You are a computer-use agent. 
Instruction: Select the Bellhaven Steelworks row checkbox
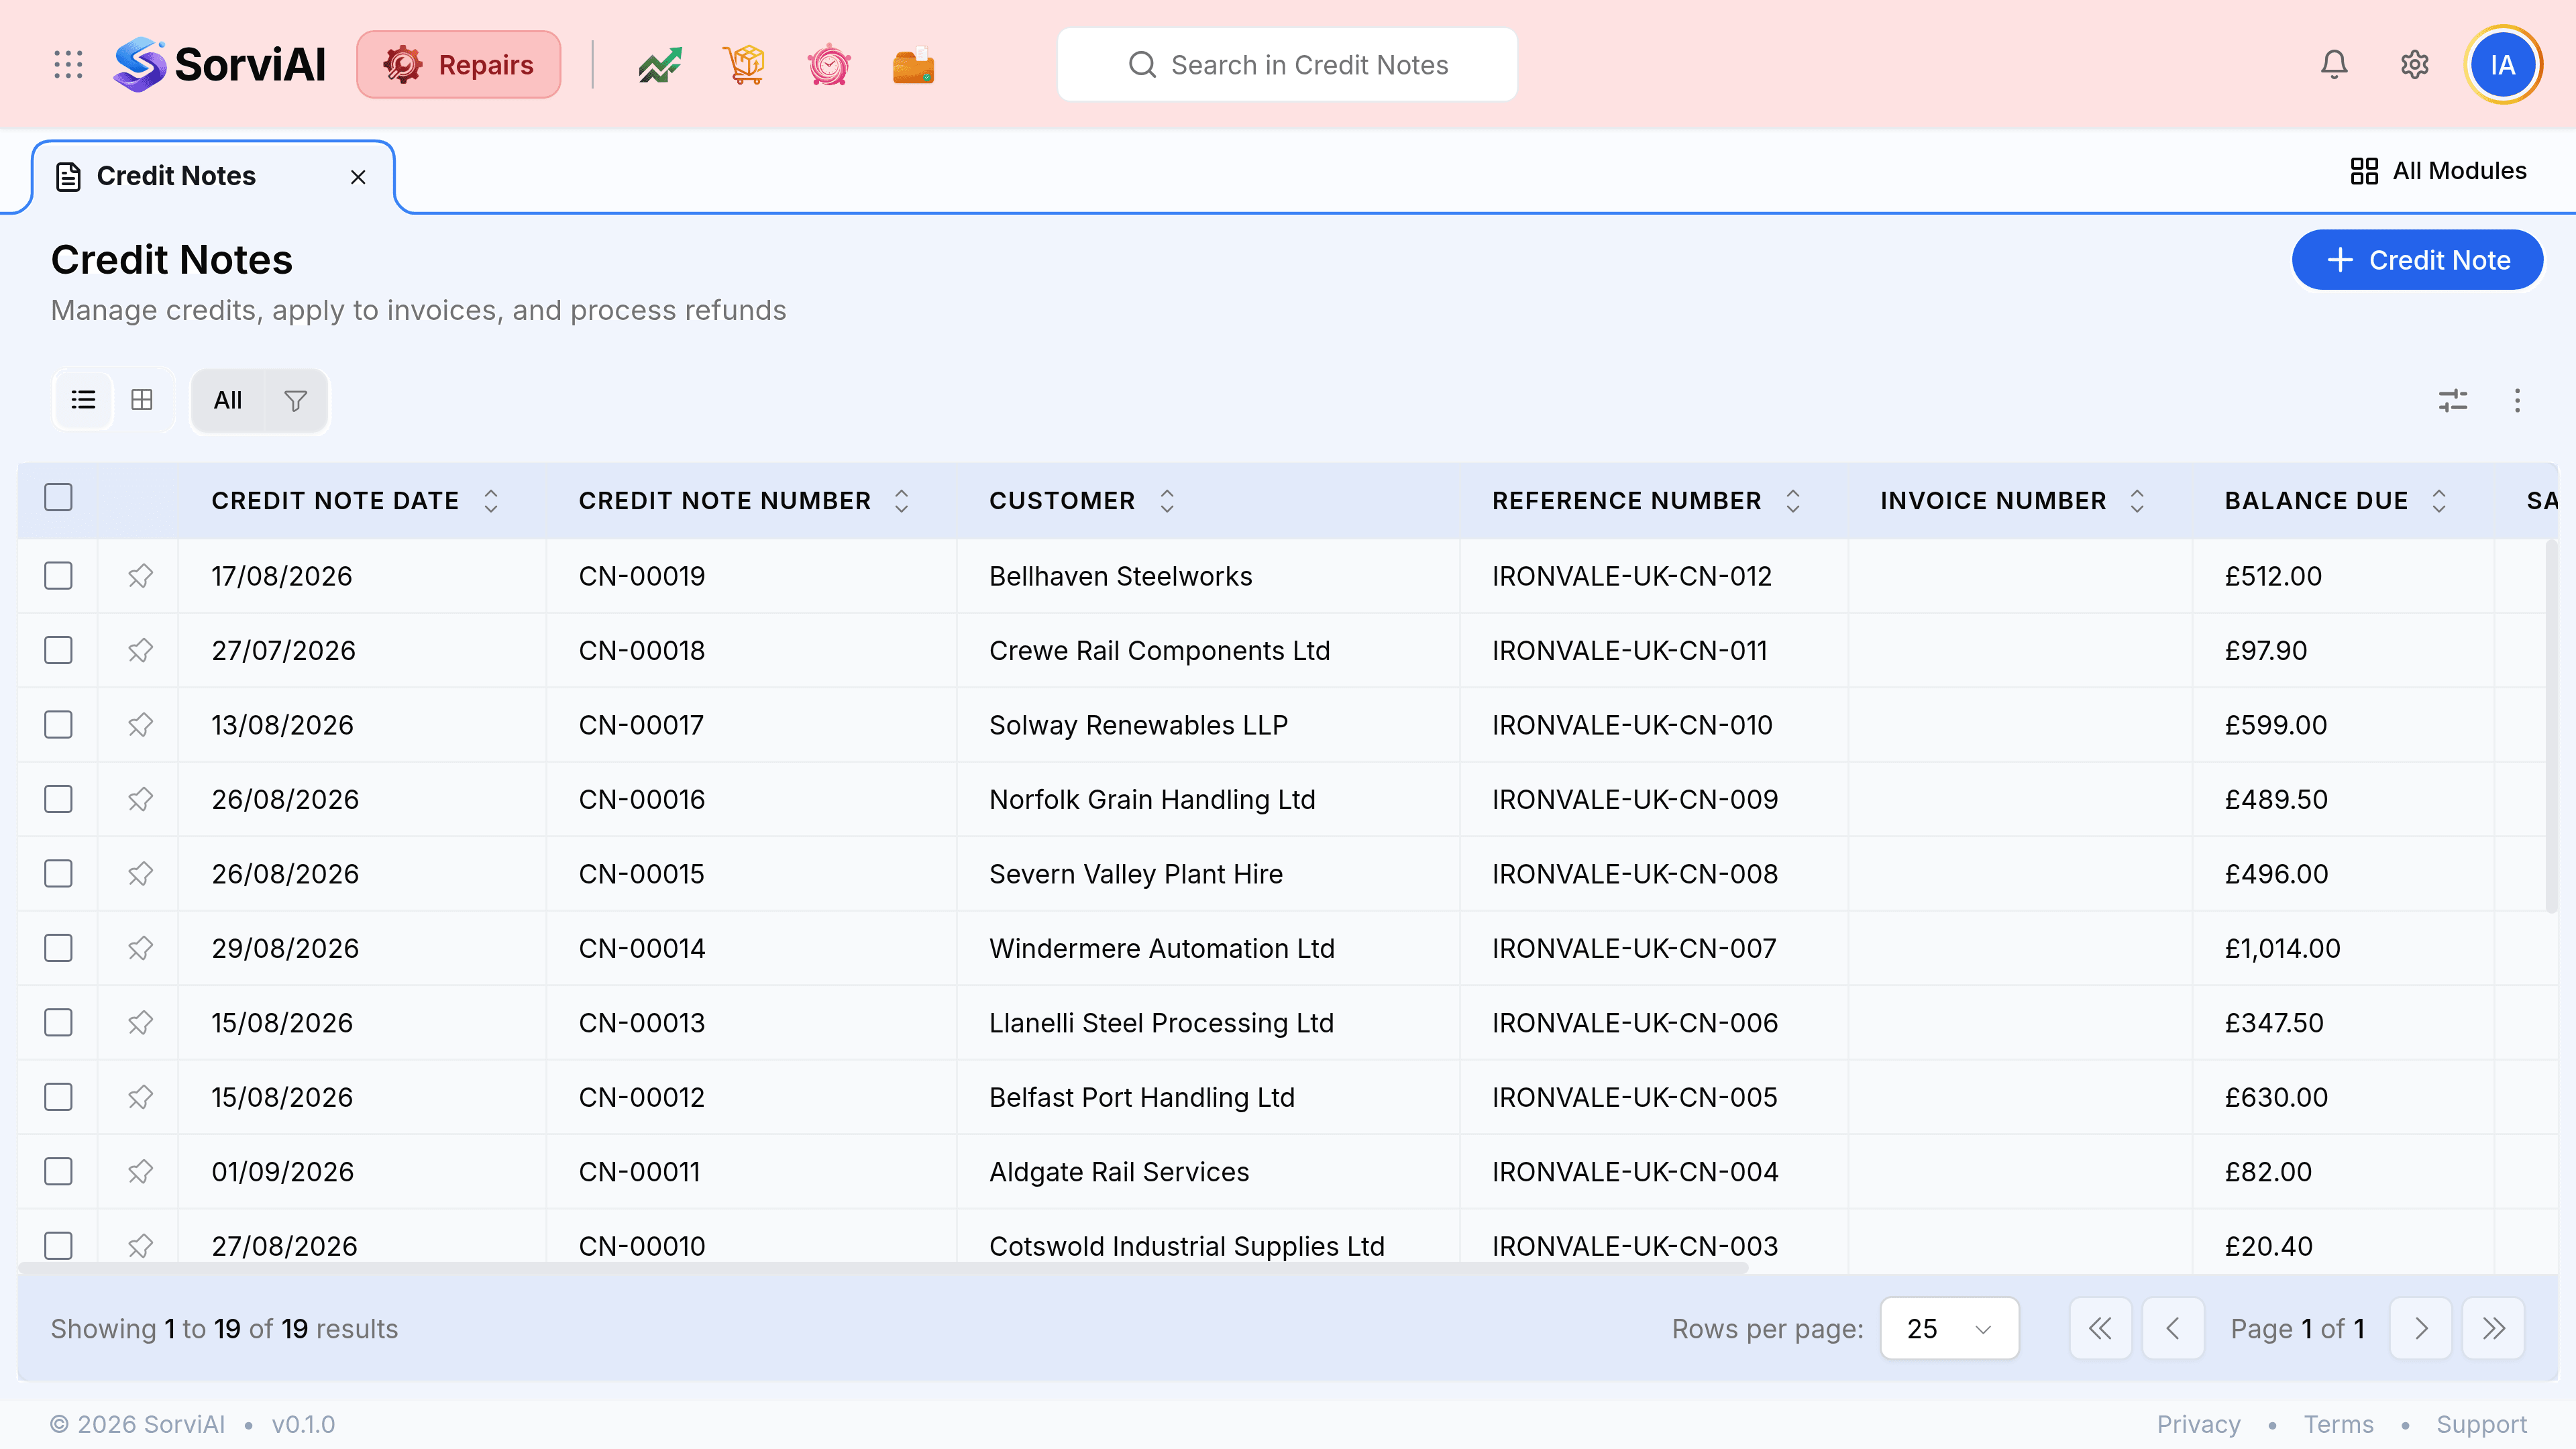(x=59, y=576)
